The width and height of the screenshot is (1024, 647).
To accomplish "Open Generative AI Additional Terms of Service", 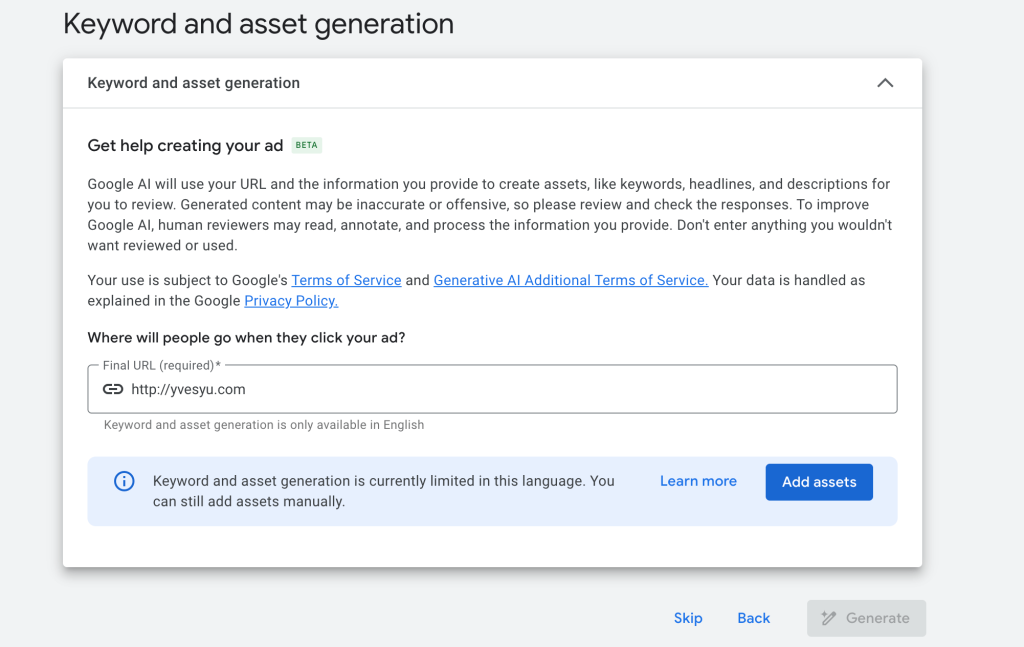I will pos(571,280).
